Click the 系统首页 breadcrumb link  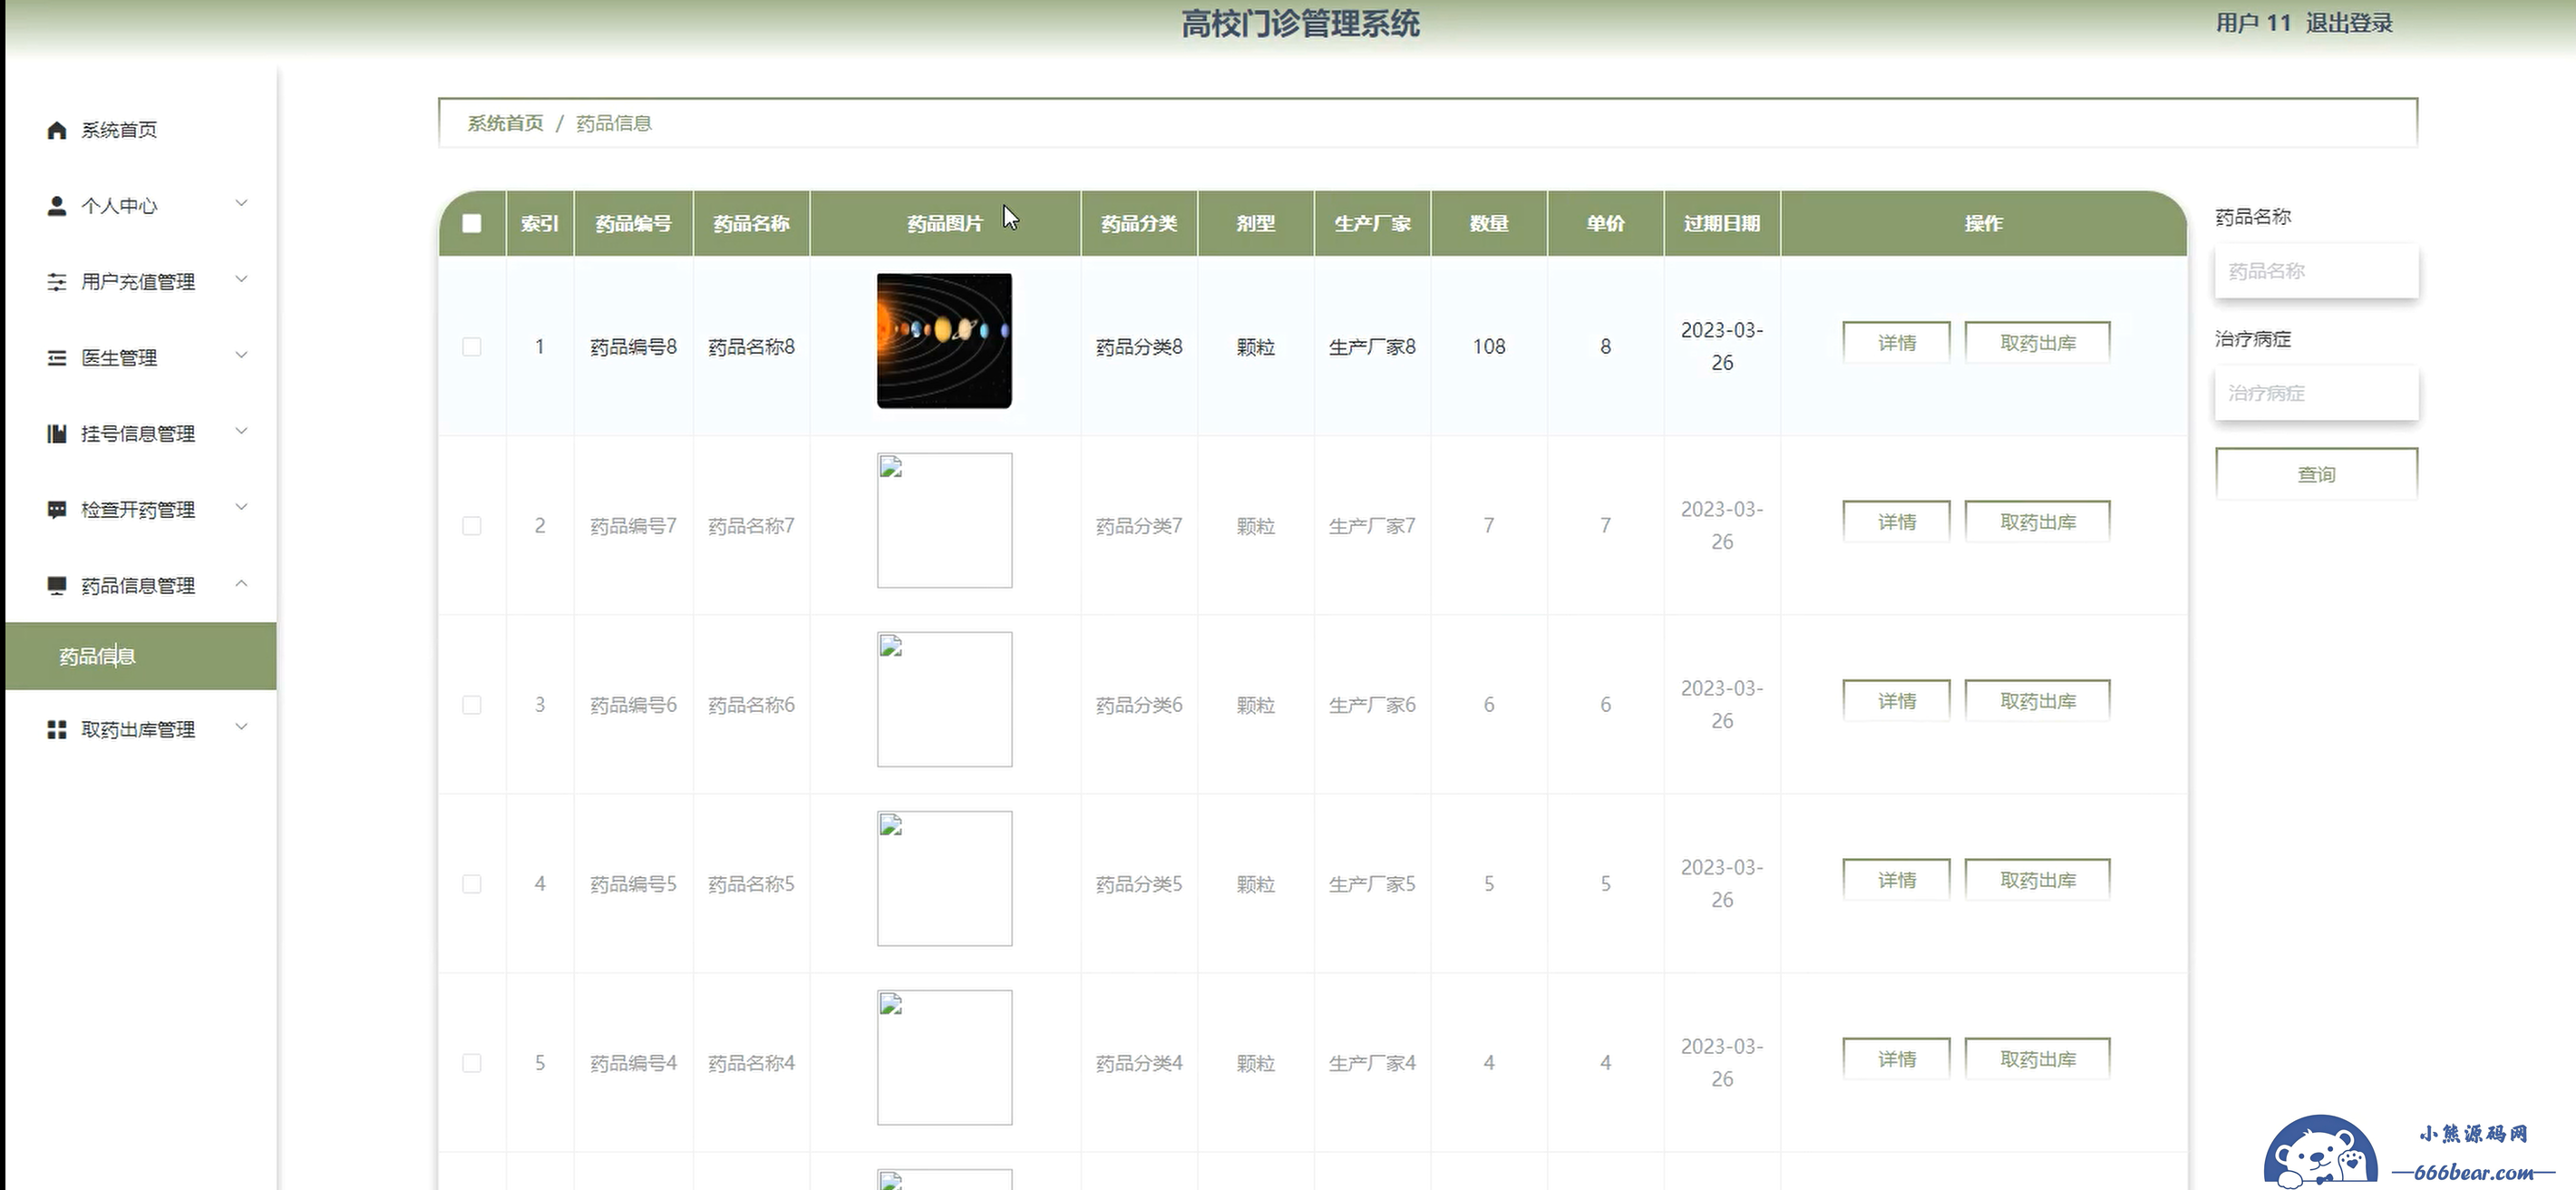pyautogui.click(x=506, y=123)
